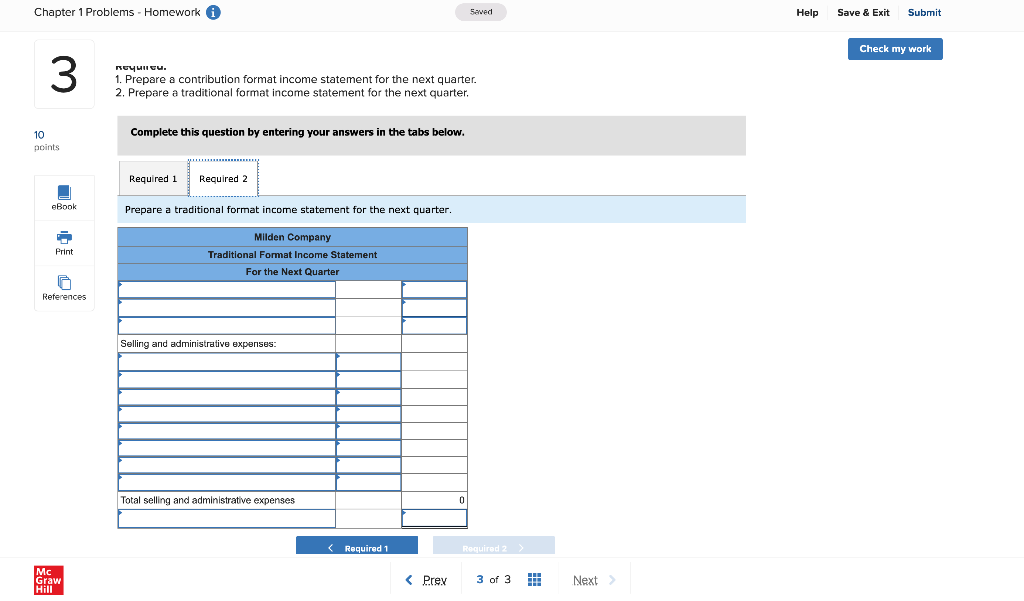The image size is (1024, 601).
Task: Click the blue Required 1 back button
Action: 357,545
